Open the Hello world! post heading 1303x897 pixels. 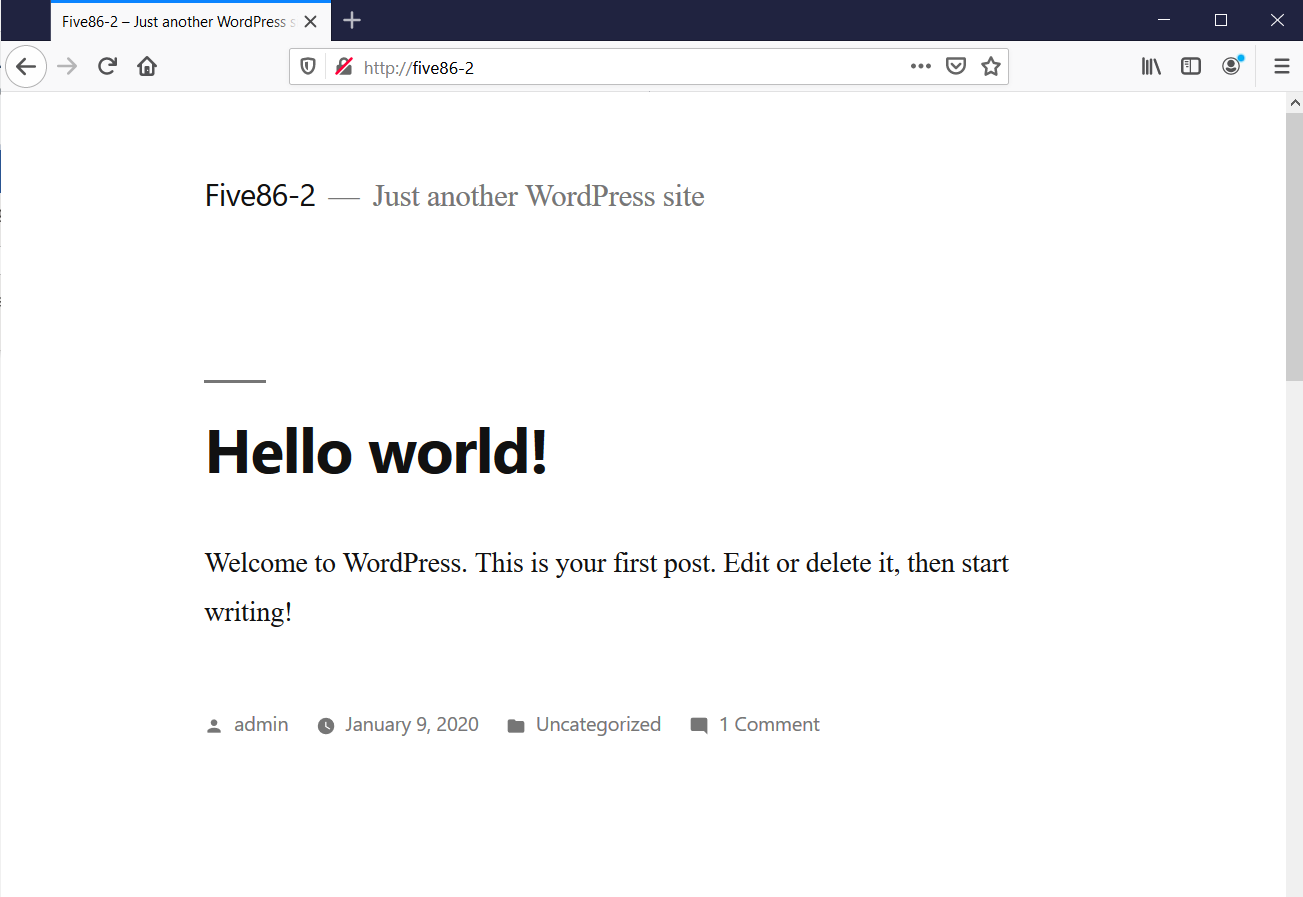pos(376,451)
